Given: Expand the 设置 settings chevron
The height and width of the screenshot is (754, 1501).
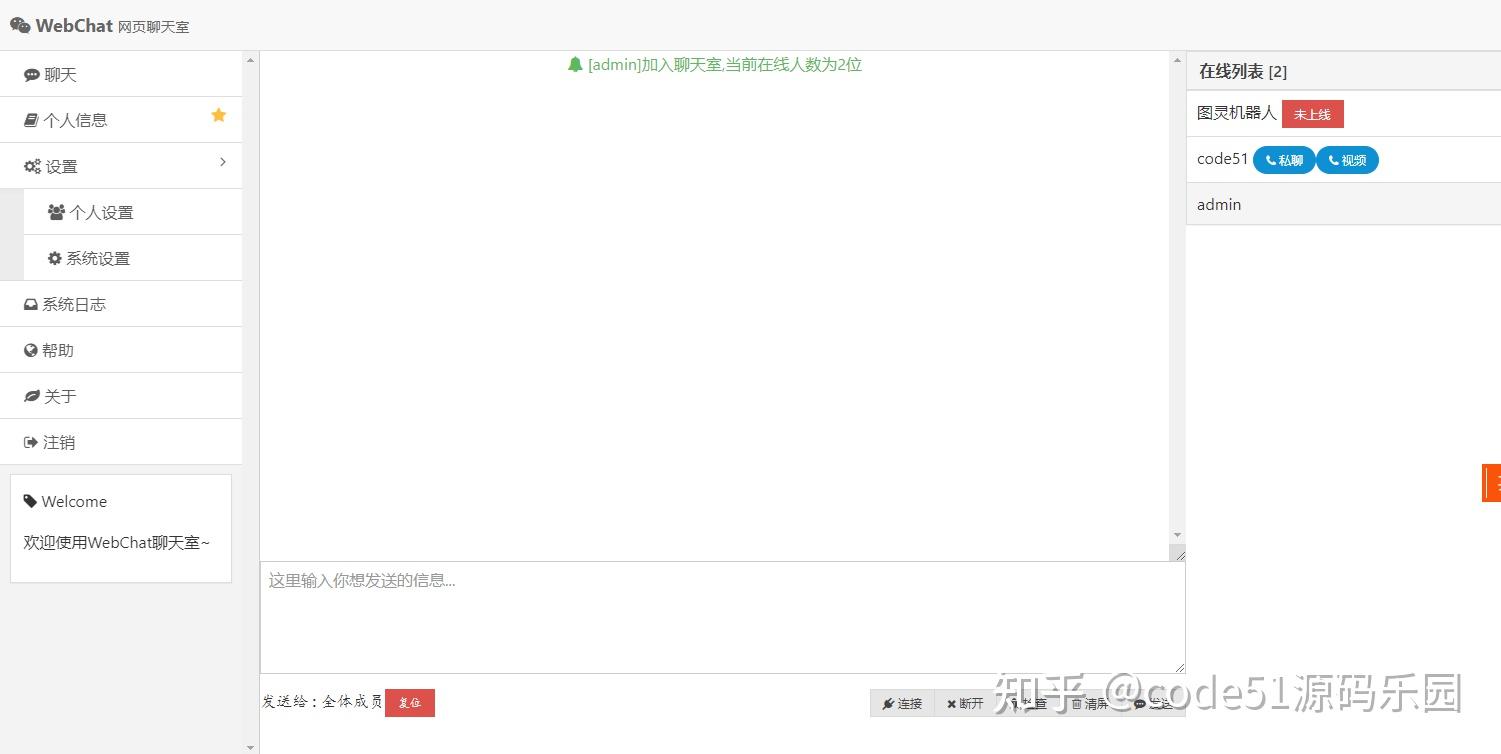Looking at the screenshot, I should click(x=222, y=161).
